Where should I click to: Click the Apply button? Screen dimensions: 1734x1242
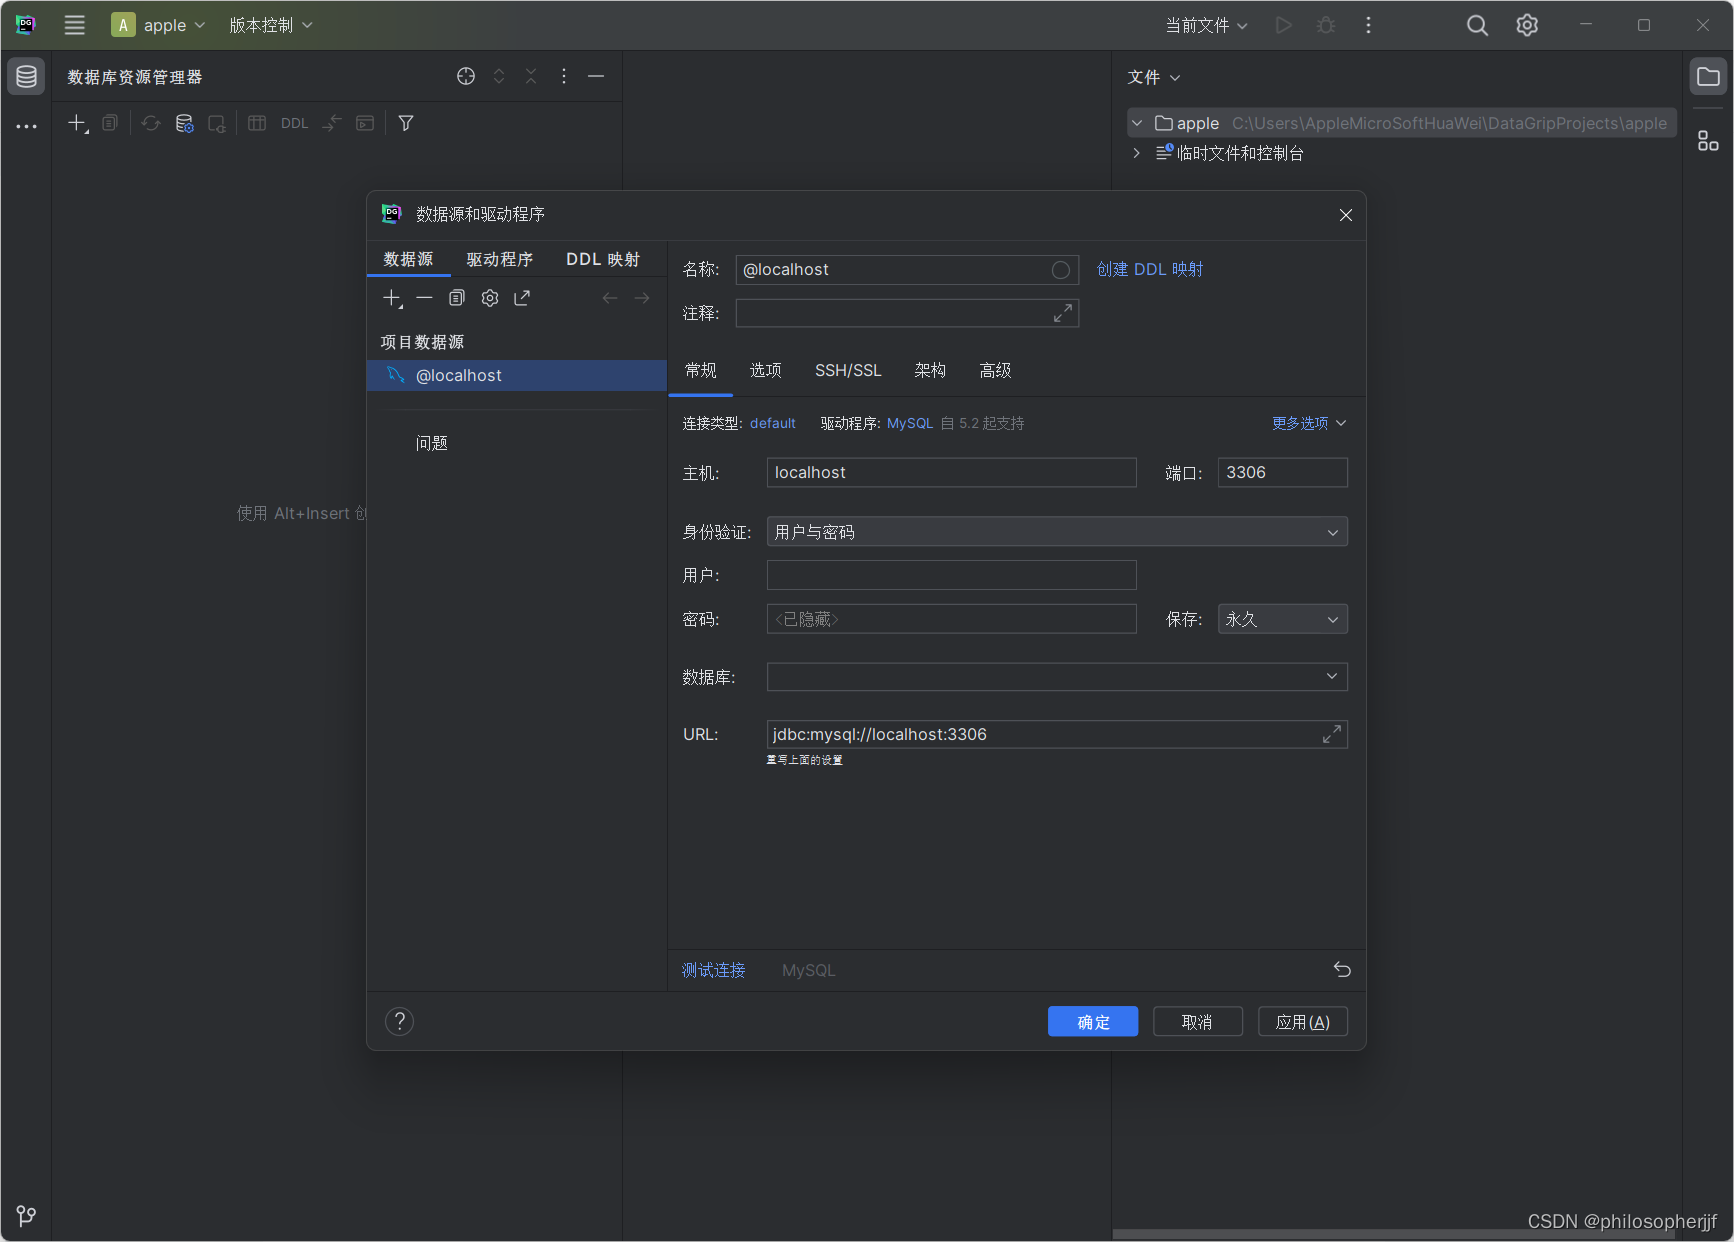1303,1021
